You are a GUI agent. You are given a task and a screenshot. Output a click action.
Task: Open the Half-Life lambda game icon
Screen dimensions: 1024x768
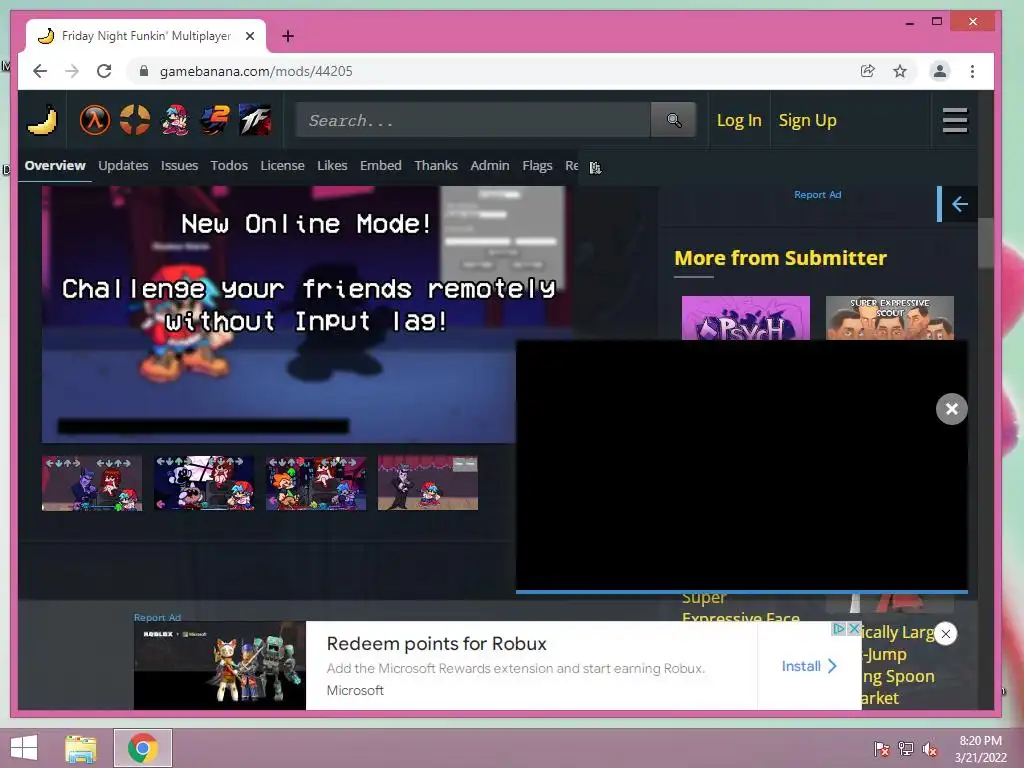tap(95, 120)
